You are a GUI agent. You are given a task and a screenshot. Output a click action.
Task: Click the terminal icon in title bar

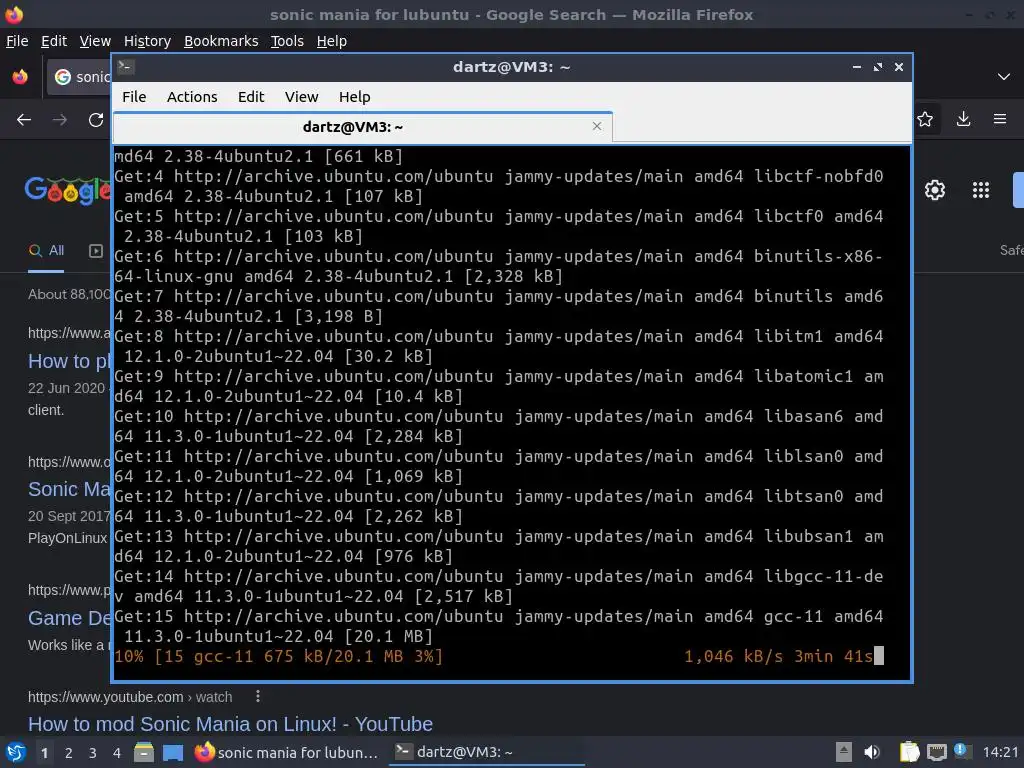point(125,67)
